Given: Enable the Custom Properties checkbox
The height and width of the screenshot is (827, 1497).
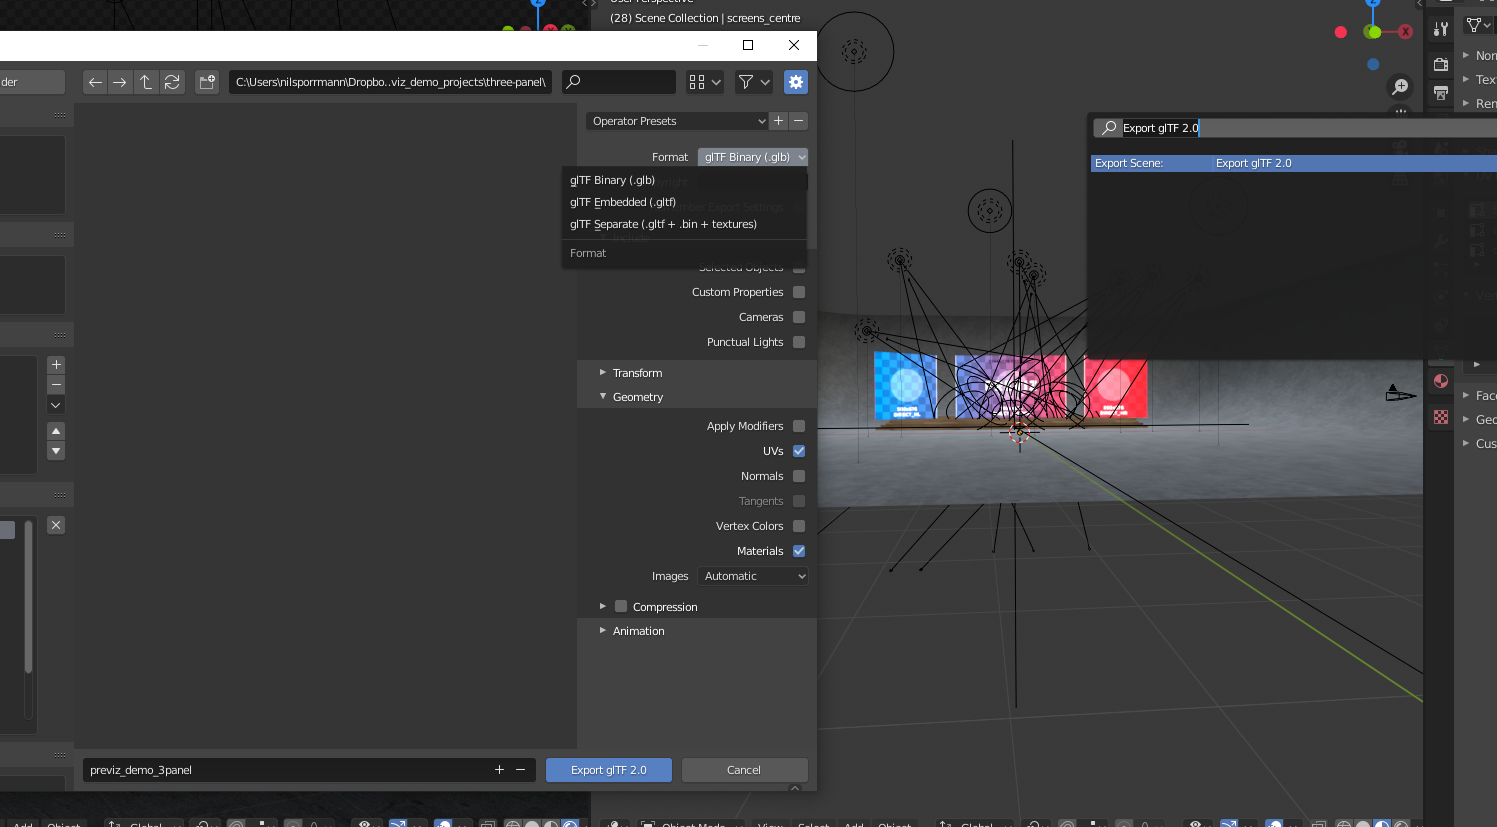Looking at the screenshot, I should pos(799,292).
